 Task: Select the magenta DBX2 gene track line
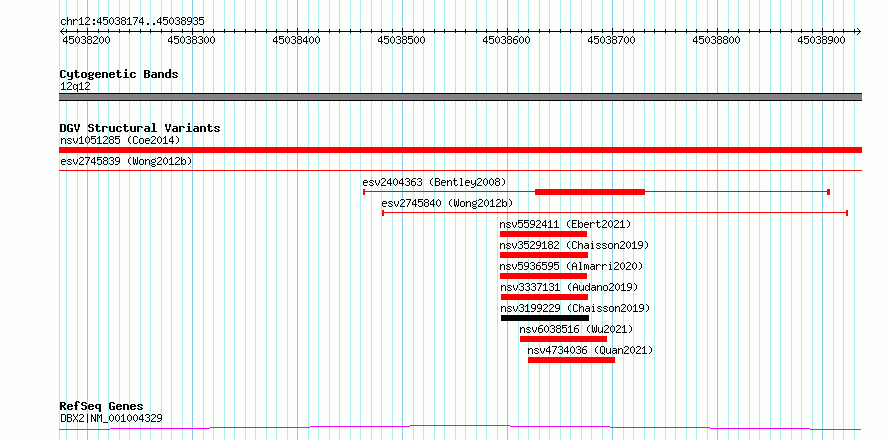pyautogui.click(x=460, y=428)
